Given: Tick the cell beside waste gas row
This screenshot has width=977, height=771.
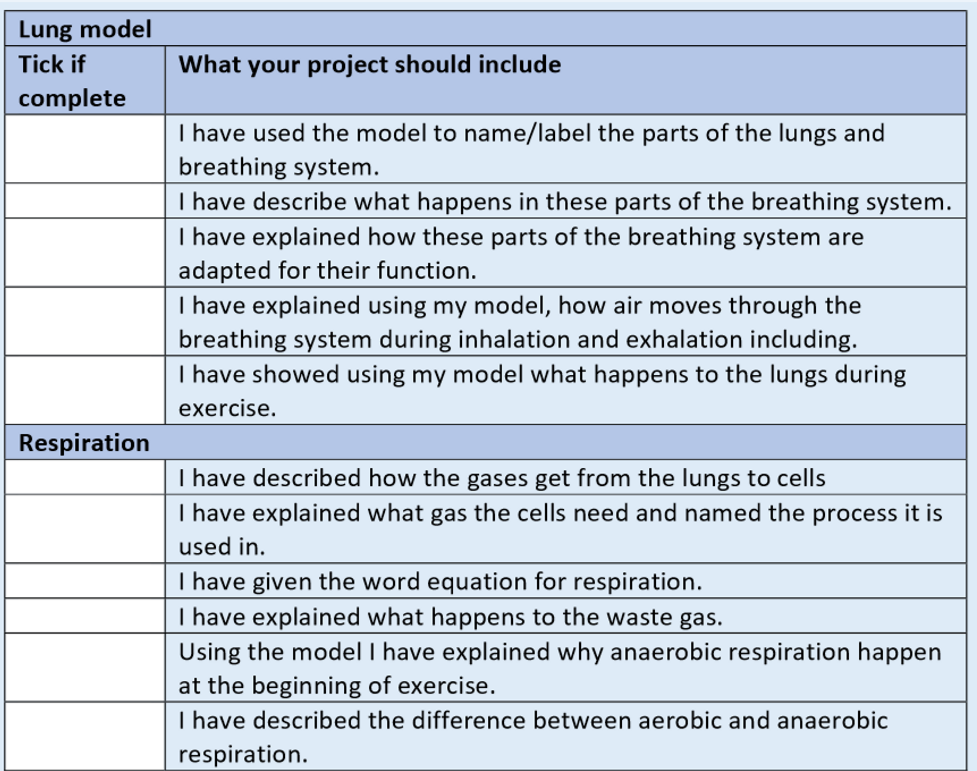Looking at the screenshot, I should point(85,616).
